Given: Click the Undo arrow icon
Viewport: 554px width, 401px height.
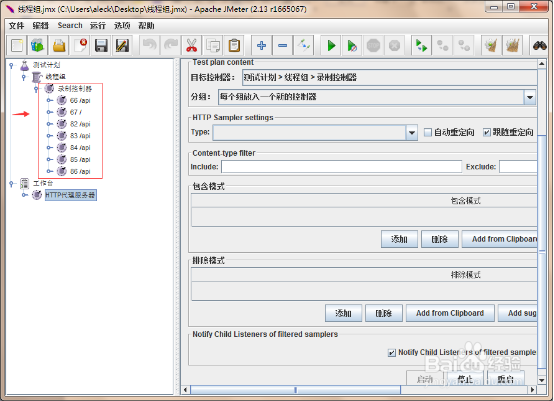Looking at the screenshot, I should coord(150,46).
